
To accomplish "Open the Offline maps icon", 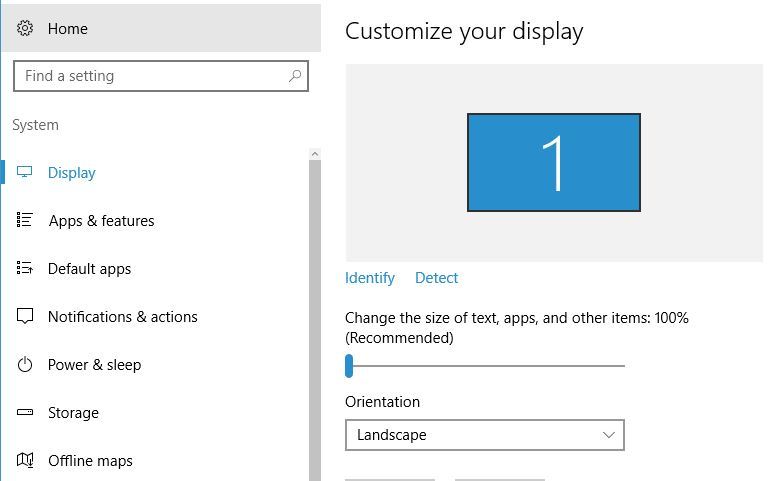I will click(24, 460).
